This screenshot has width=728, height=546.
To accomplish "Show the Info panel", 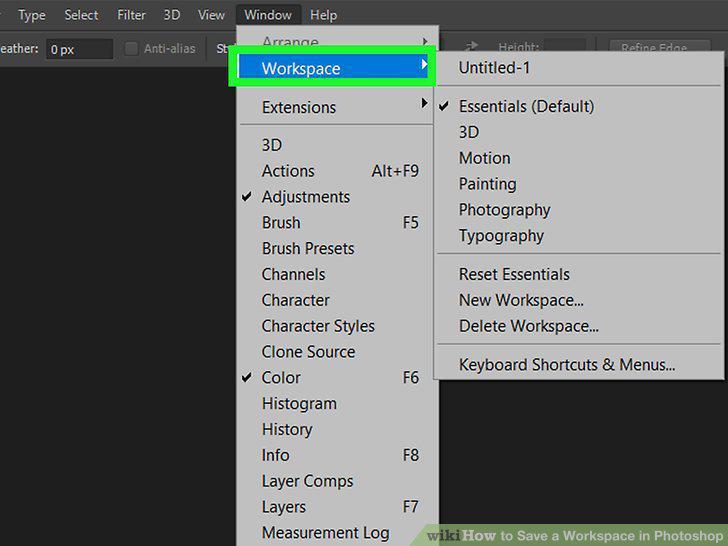I will coord(337,455).
